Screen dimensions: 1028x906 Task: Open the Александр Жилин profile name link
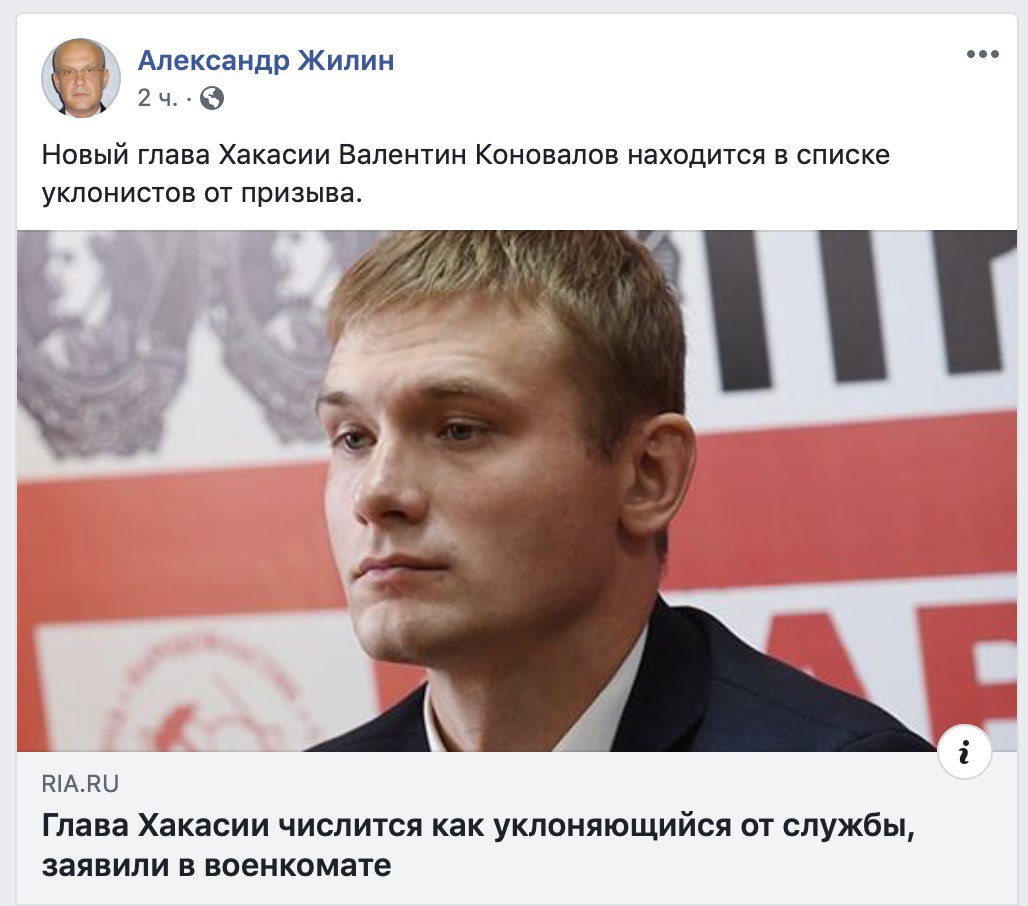click(266, 60)
